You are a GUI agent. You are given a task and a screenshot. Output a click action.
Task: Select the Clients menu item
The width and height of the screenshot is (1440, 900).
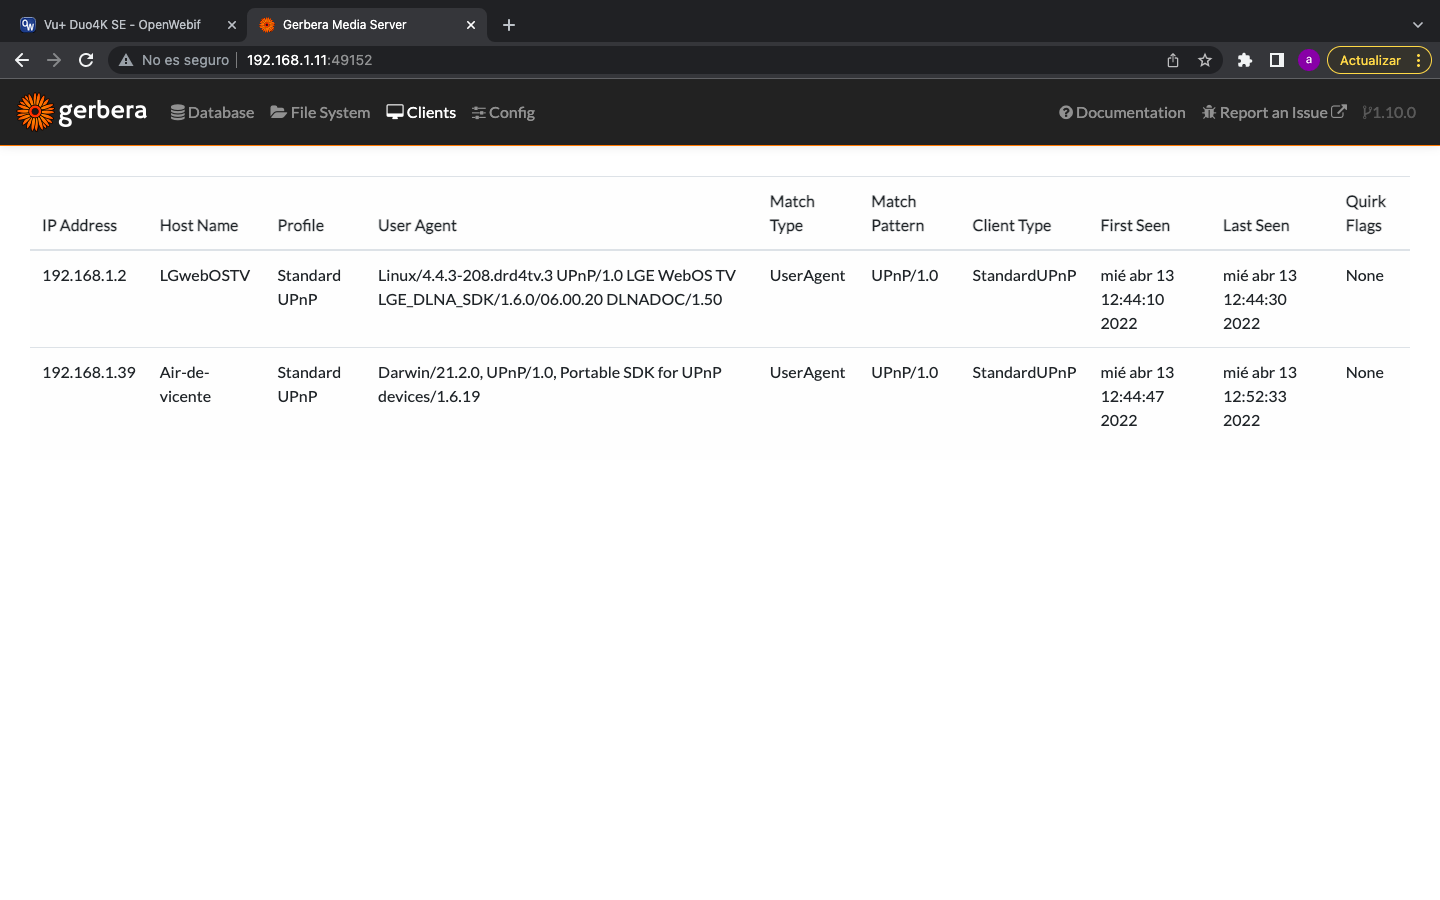421,113
